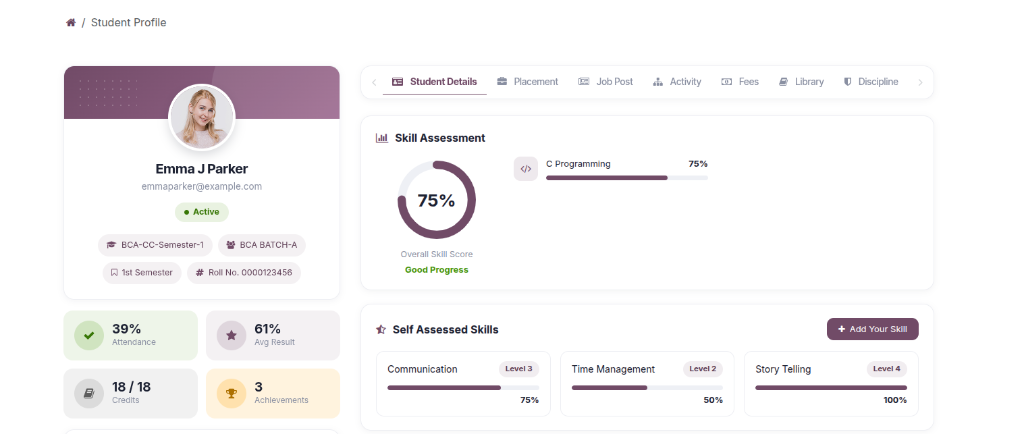The height and width of the screenshot is (434, 1024).
Task: Click the 39% attendance value
Action: pos(126,329)
